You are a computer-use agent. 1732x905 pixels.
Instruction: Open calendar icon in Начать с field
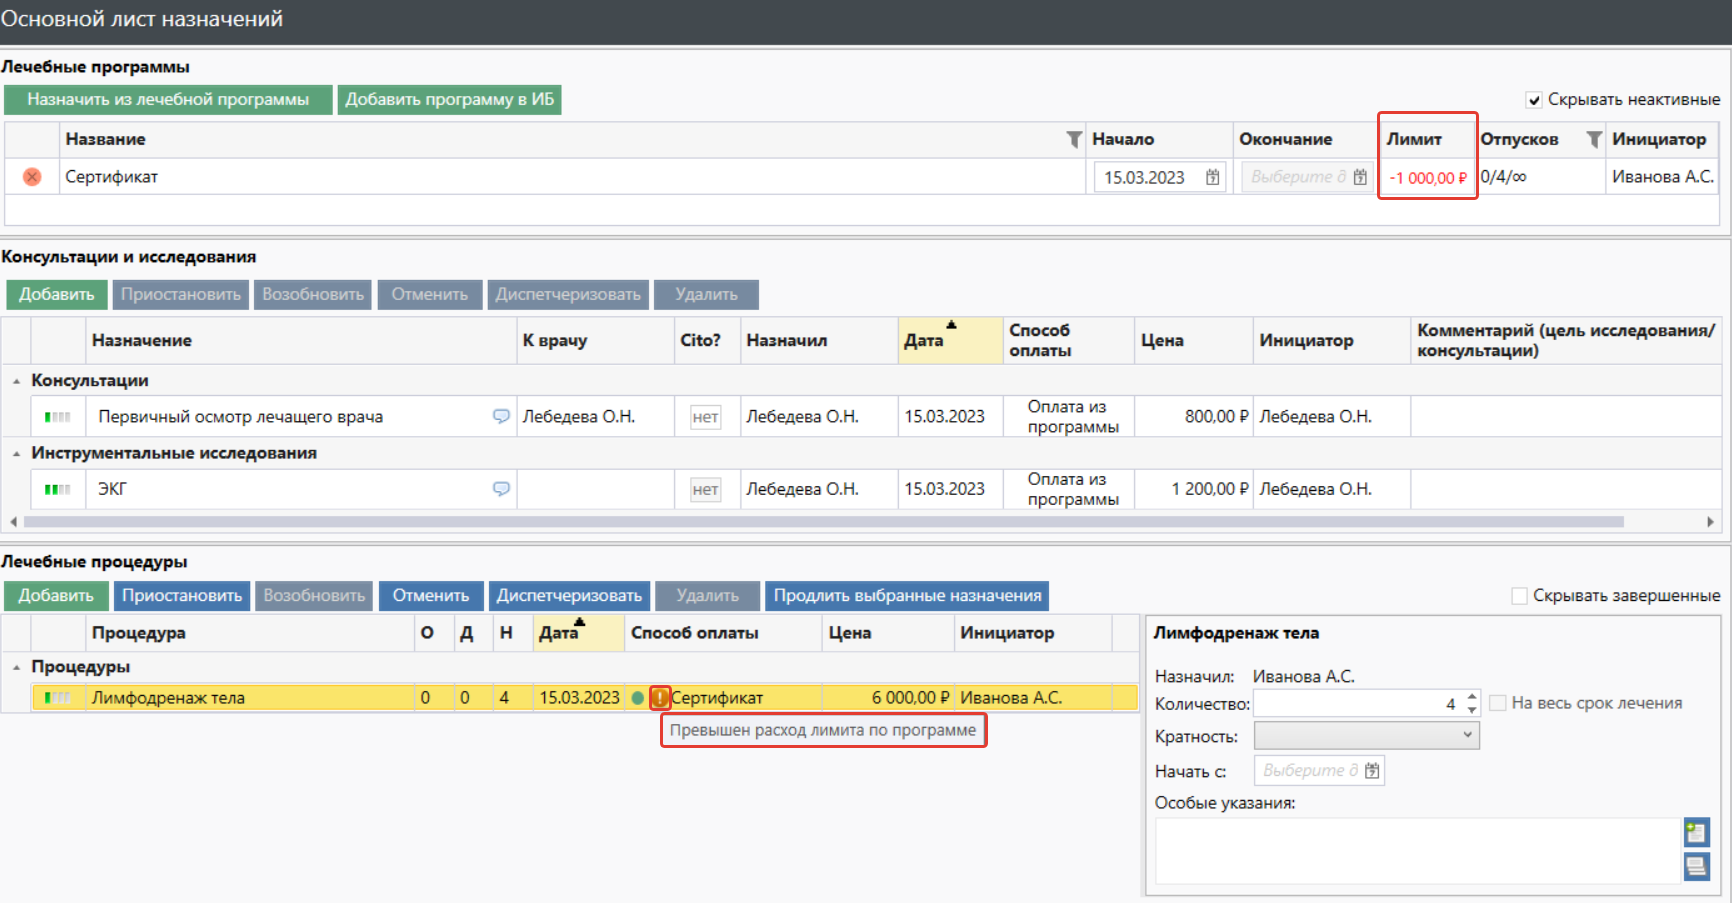pyautogui.click(x=1372, y=771)
